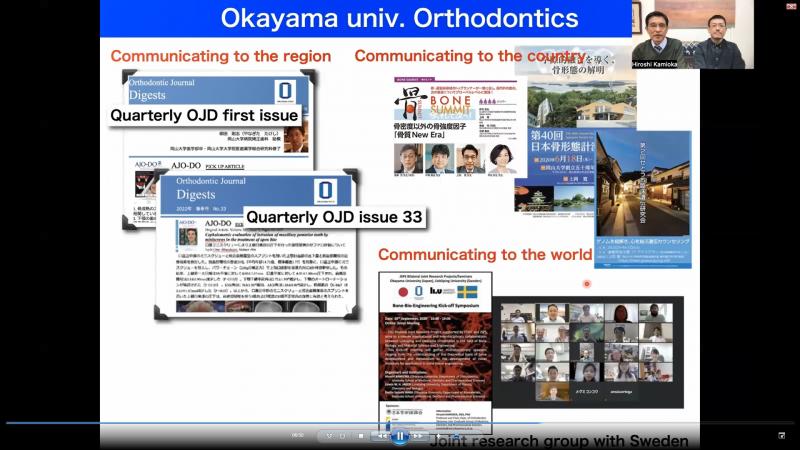The image size is (800, 450).
Task: Click the 'Okayama univ. Orthodontics' slide title
Action: coord(399,18)
